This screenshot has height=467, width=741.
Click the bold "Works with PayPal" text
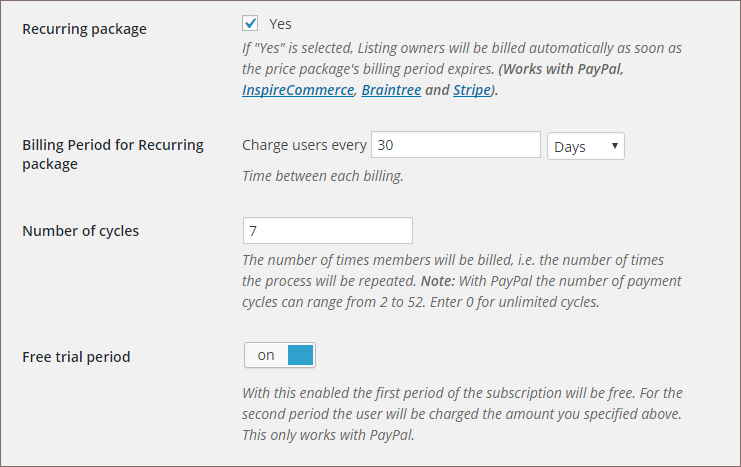point(562,69)
